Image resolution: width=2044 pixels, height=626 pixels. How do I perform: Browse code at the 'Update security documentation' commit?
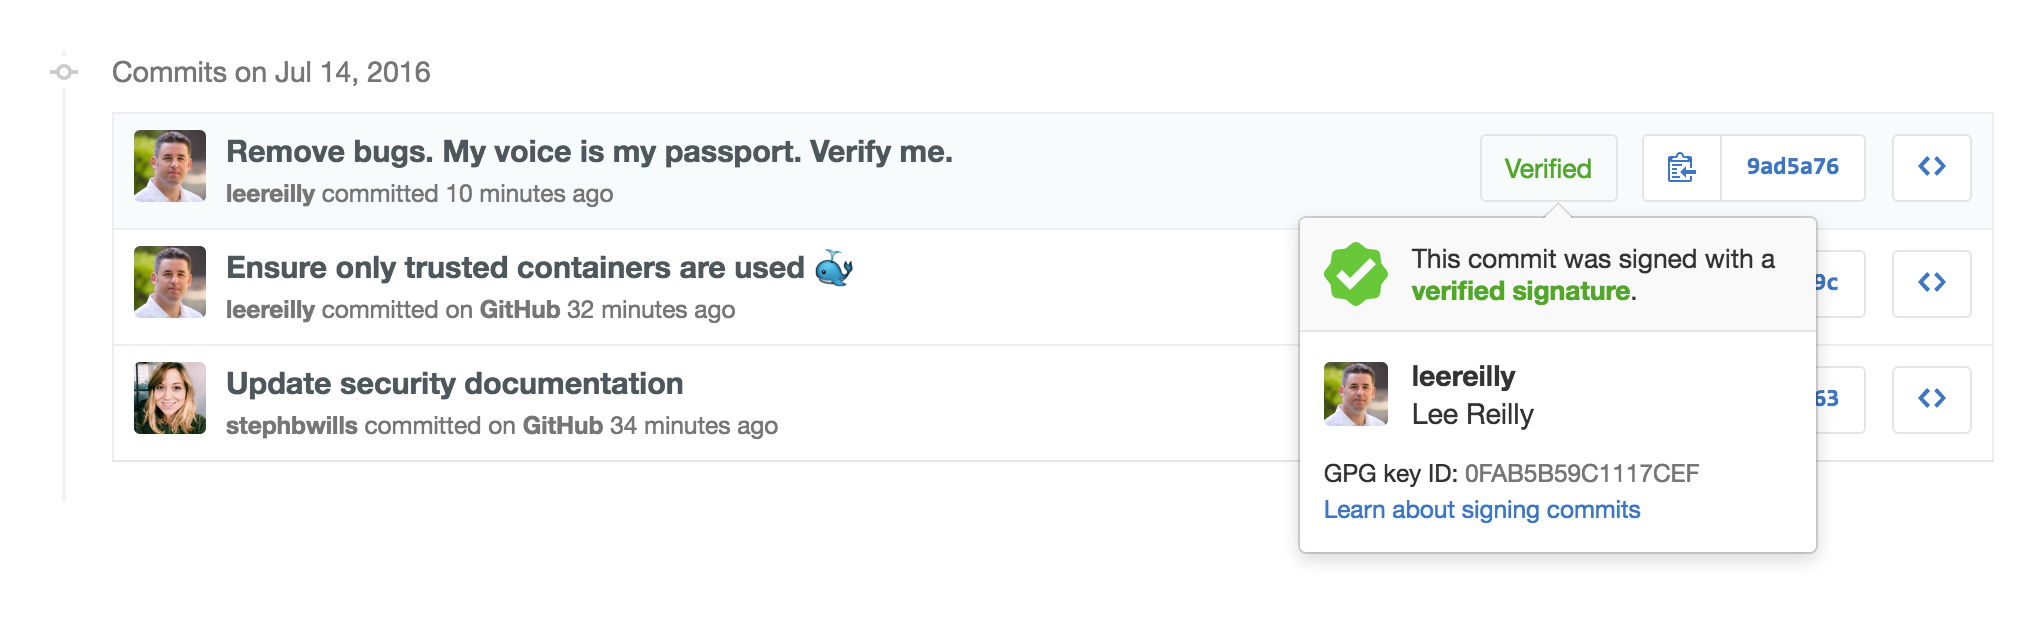(x=1931, y=400)
